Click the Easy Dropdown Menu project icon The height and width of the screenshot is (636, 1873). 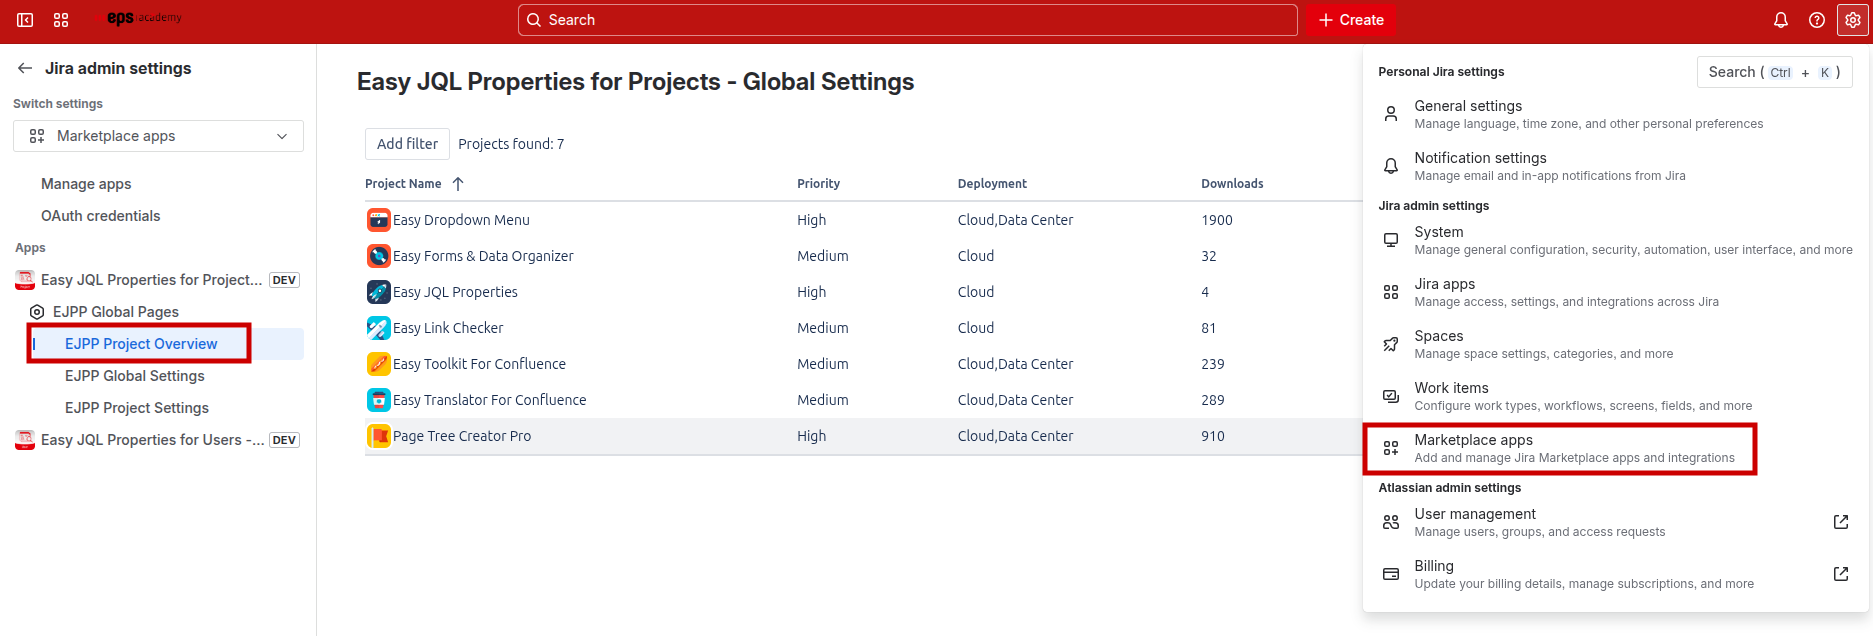379,220
